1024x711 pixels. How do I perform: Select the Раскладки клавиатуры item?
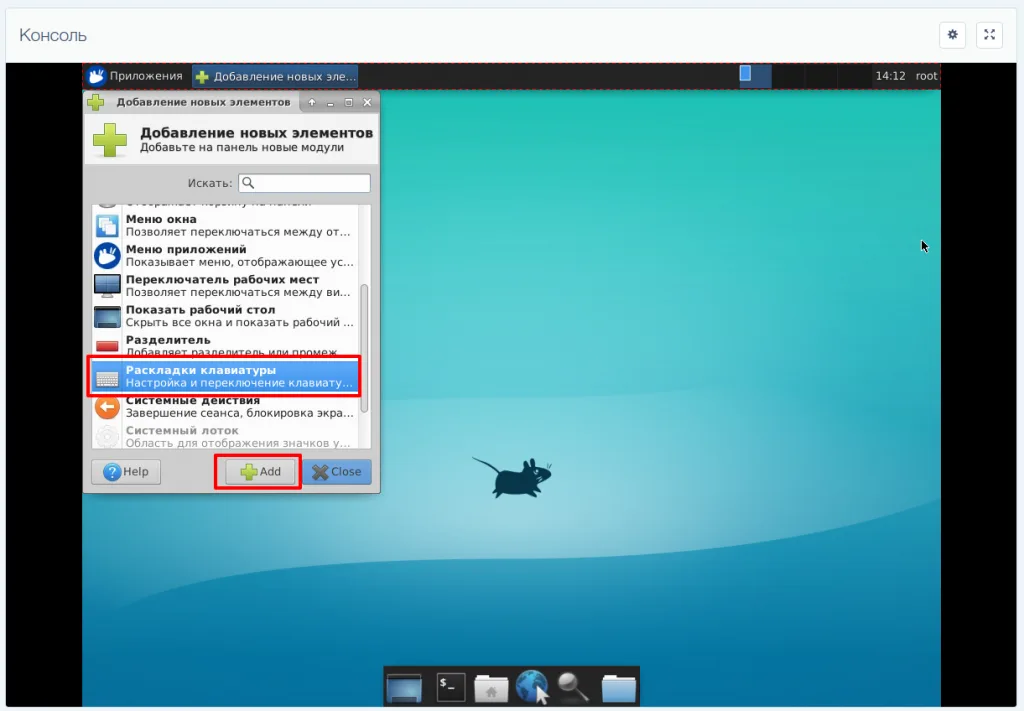pos(225,376)
